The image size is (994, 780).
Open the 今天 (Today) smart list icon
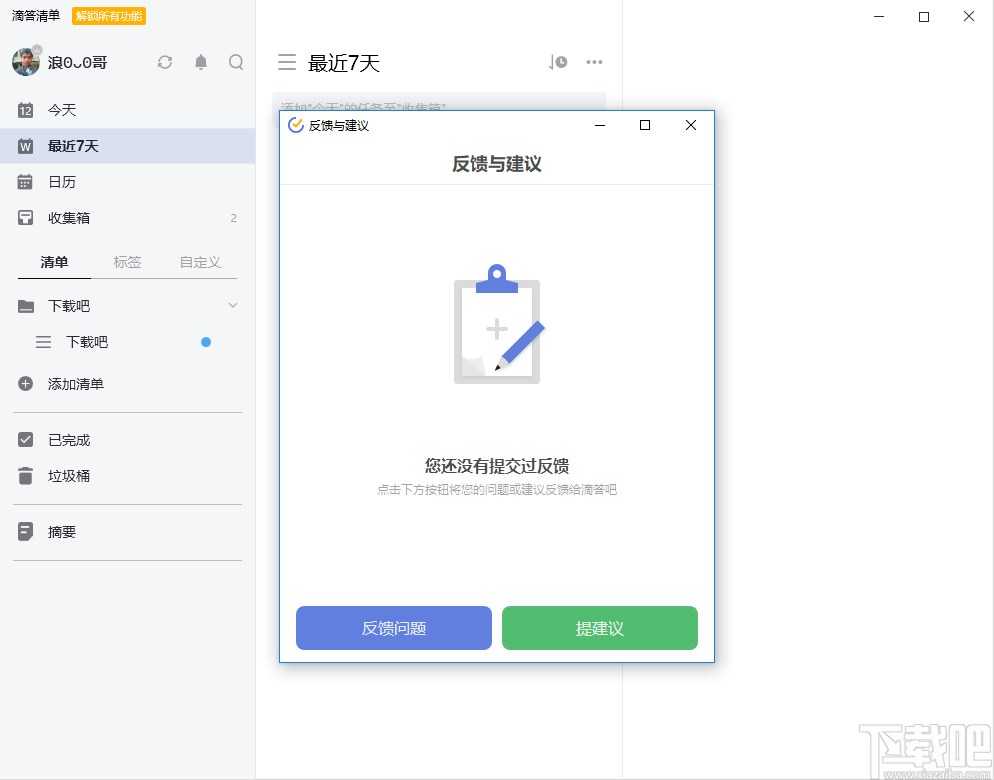(x=25, y=110)
